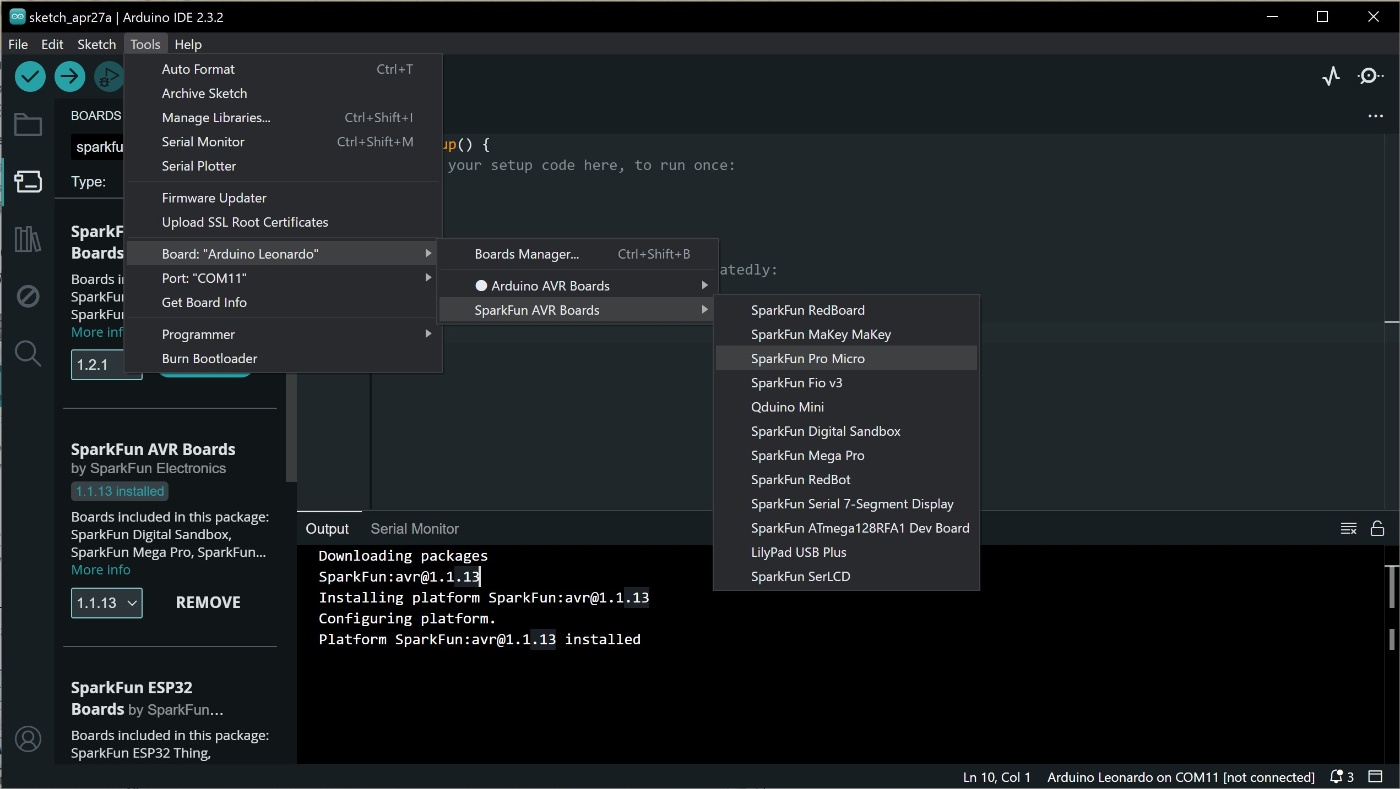This screenshot has width=1400, height=789.
Task: Switch to the Output tab
Action: click(327, 529)
